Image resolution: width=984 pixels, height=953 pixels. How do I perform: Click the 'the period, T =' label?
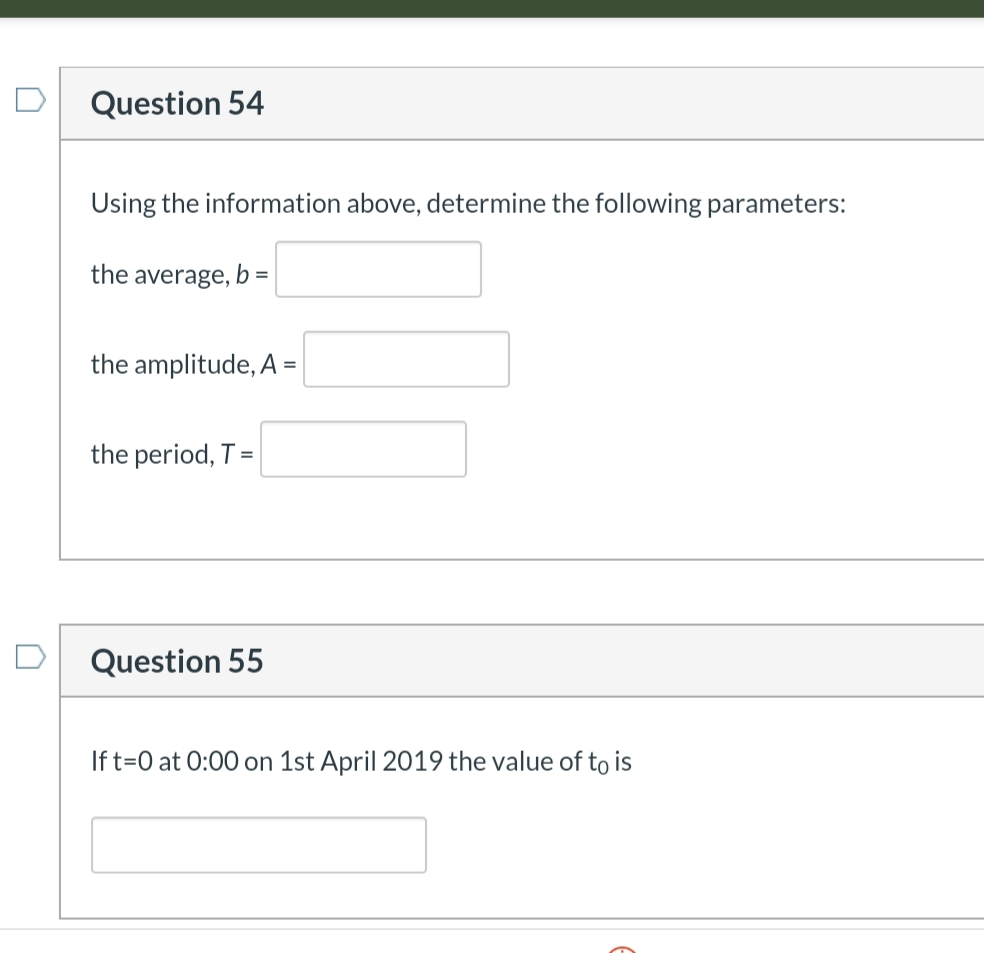pos(172,454)
